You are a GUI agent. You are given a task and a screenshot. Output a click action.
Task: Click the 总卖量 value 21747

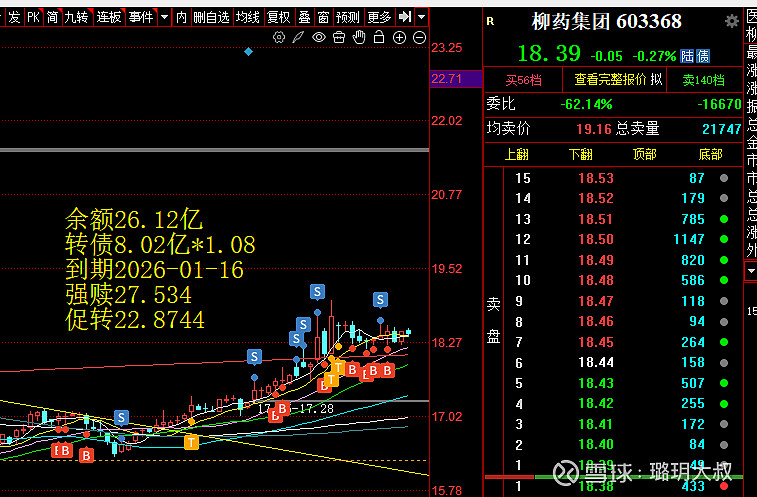(x=722, y=129)
